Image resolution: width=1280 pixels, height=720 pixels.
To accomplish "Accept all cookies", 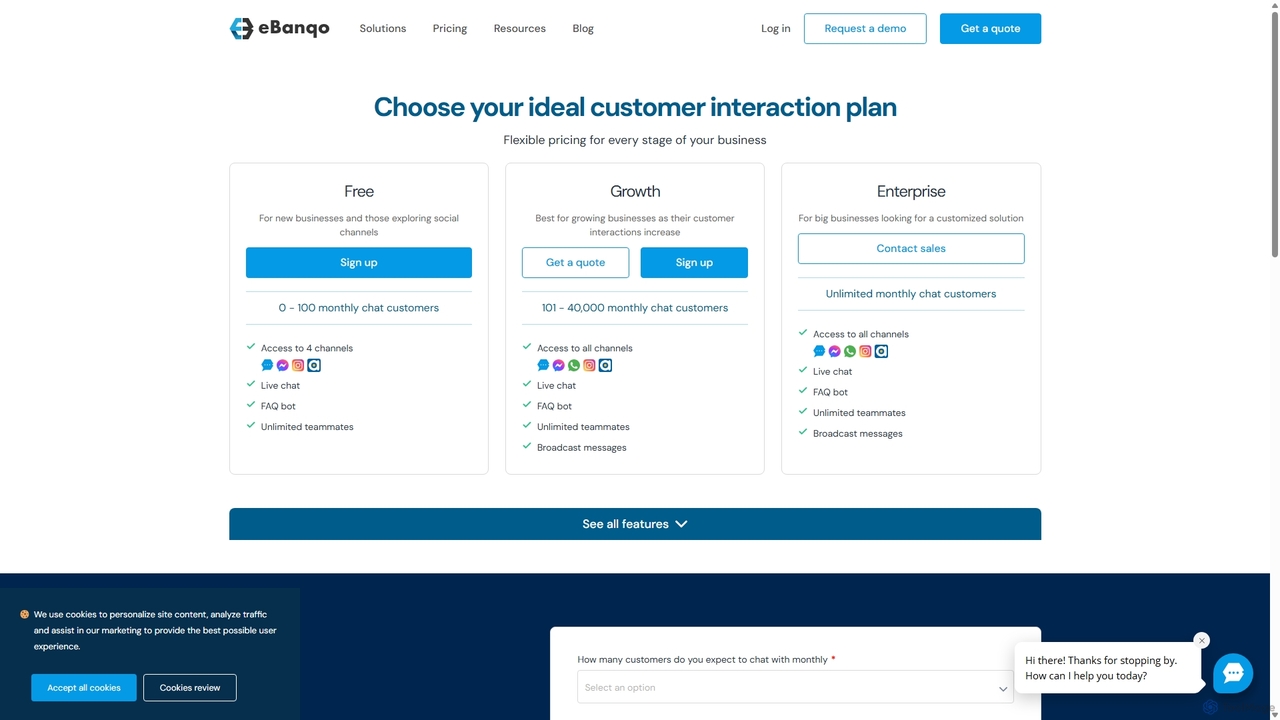I will tap(84, 687).
